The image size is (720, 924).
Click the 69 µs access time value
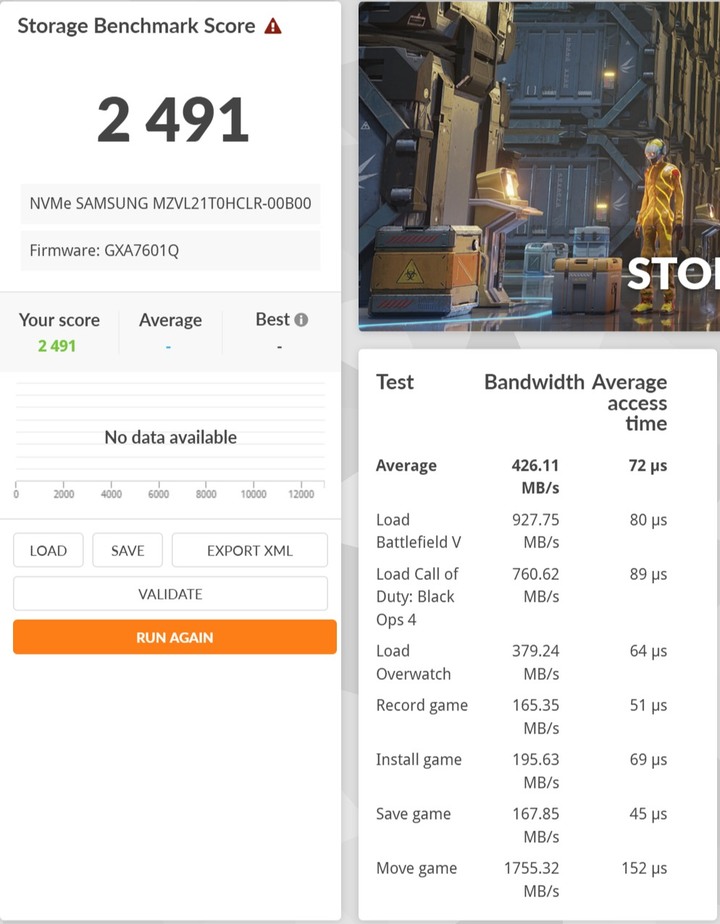click(x=648, y=760)
